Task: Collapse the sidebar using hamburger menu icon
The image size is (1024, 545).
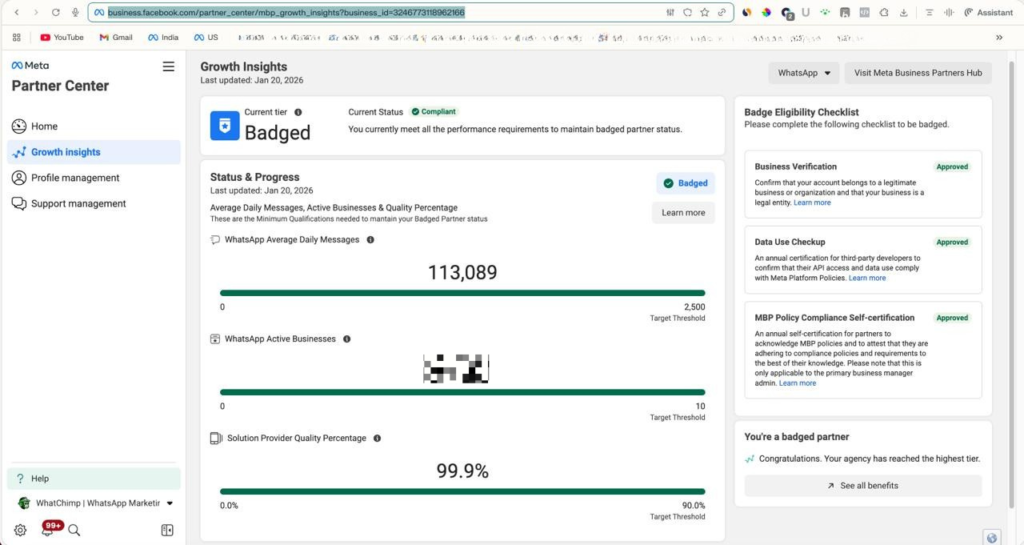Action: point(168,66)
